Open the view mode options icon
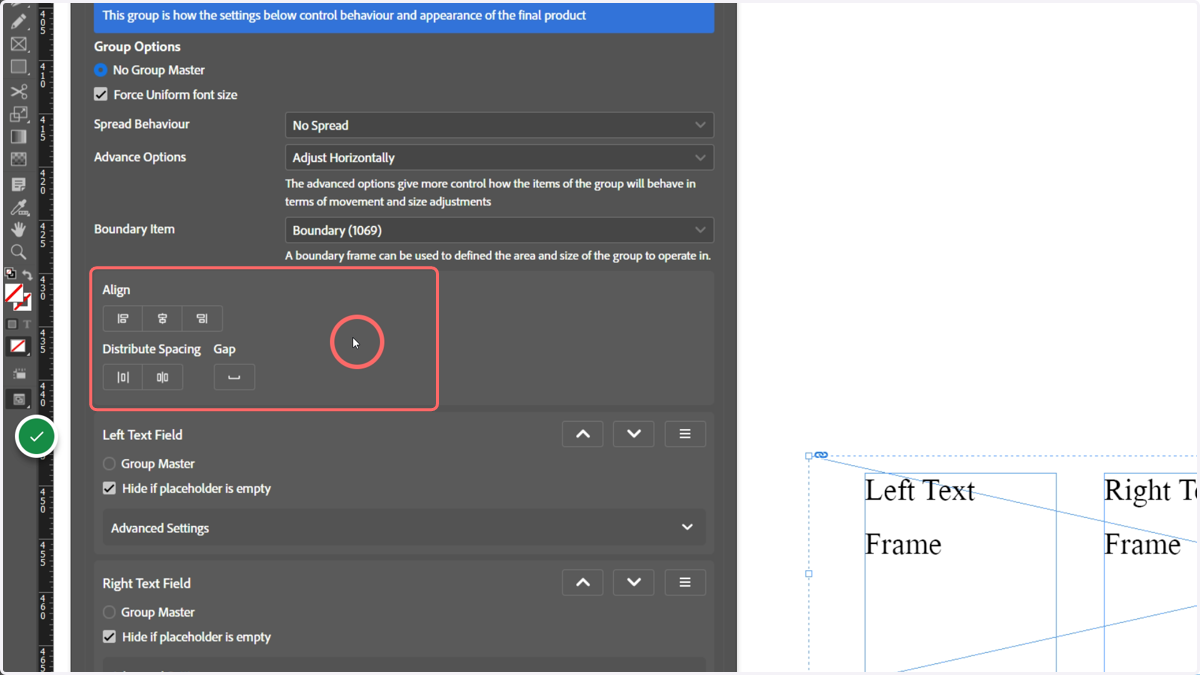 coord(18,374)
